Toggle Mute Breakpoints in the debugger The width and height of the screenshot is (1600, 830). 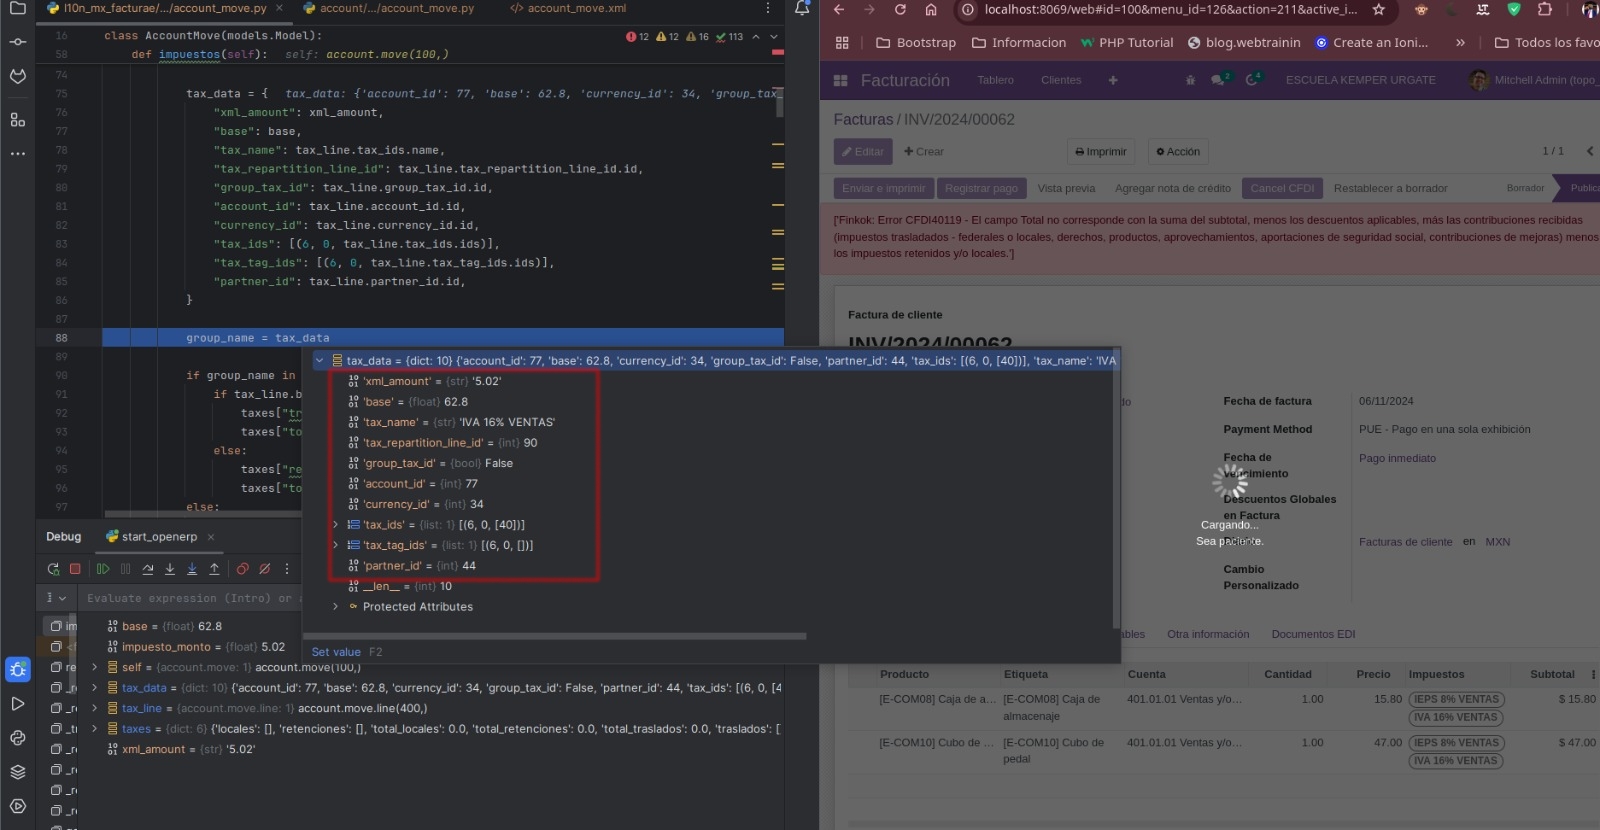[x=264, y=568]
